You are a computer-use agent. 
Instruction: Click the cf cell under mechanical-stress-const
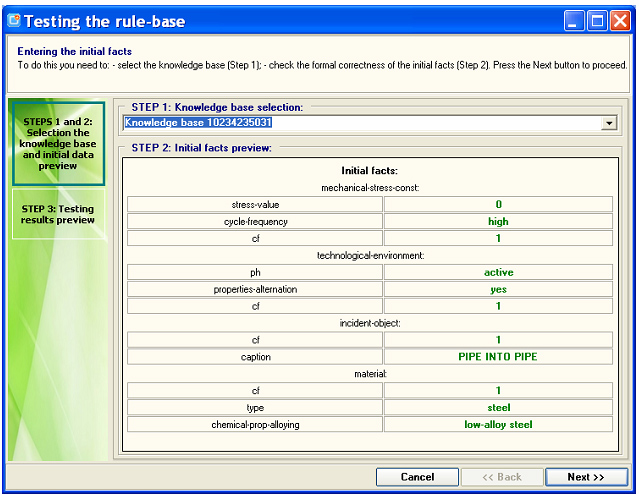[255, 238]
